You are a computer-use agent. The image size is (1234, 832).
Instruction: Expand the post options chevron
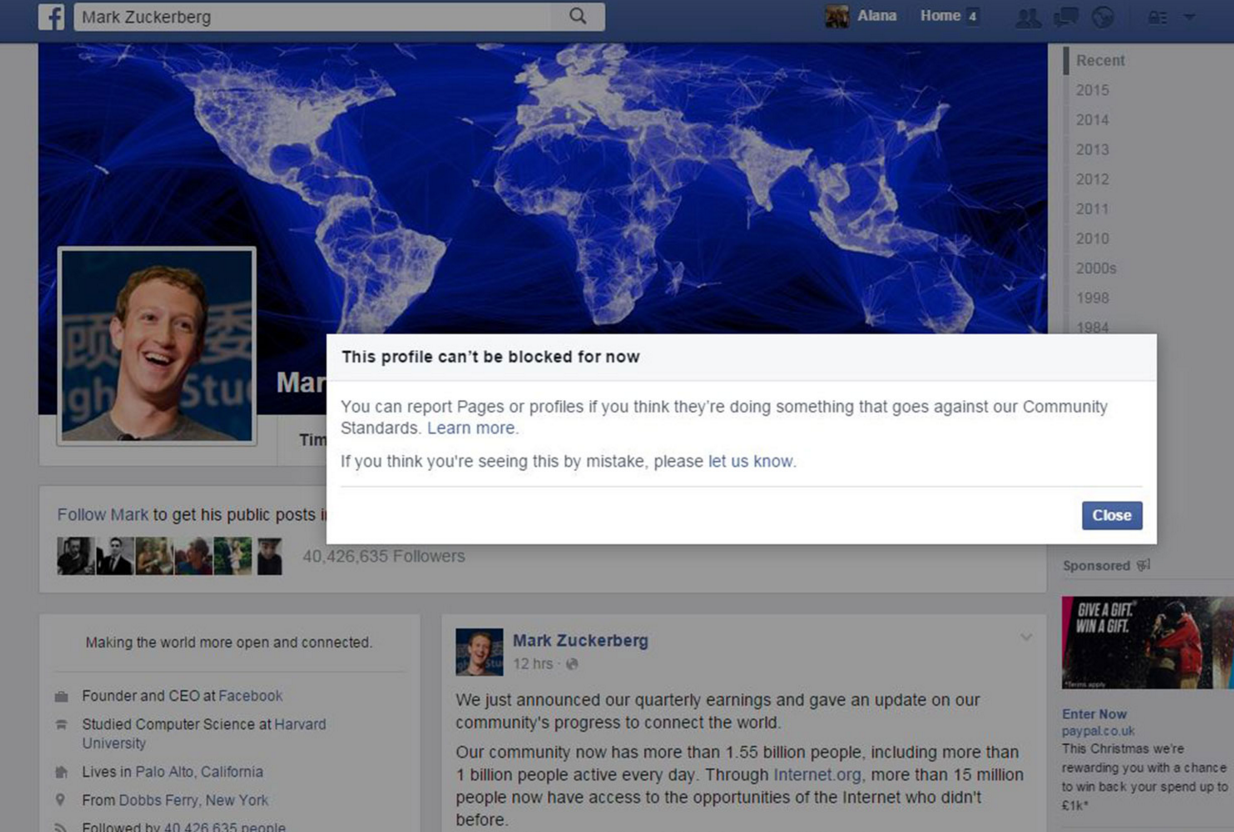(1026, 637)
